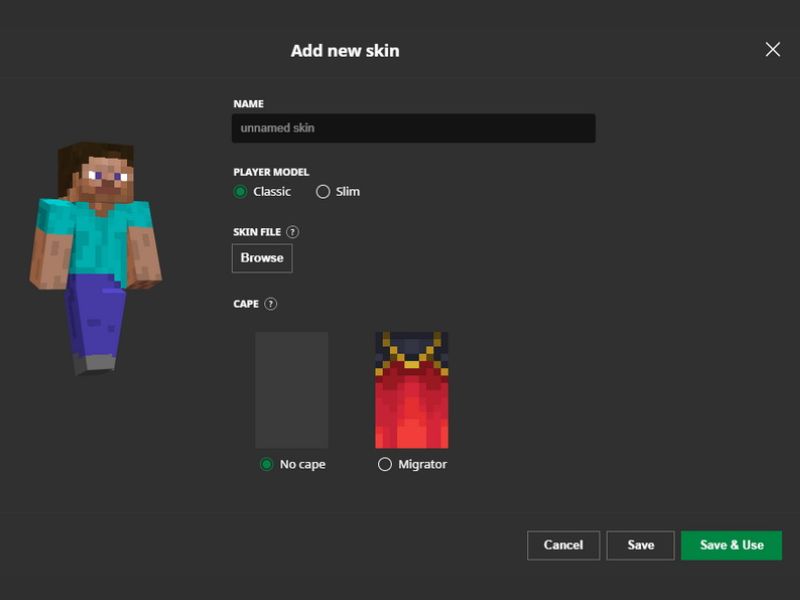Click the SKIN FILE label

click(x=257, y=232)
